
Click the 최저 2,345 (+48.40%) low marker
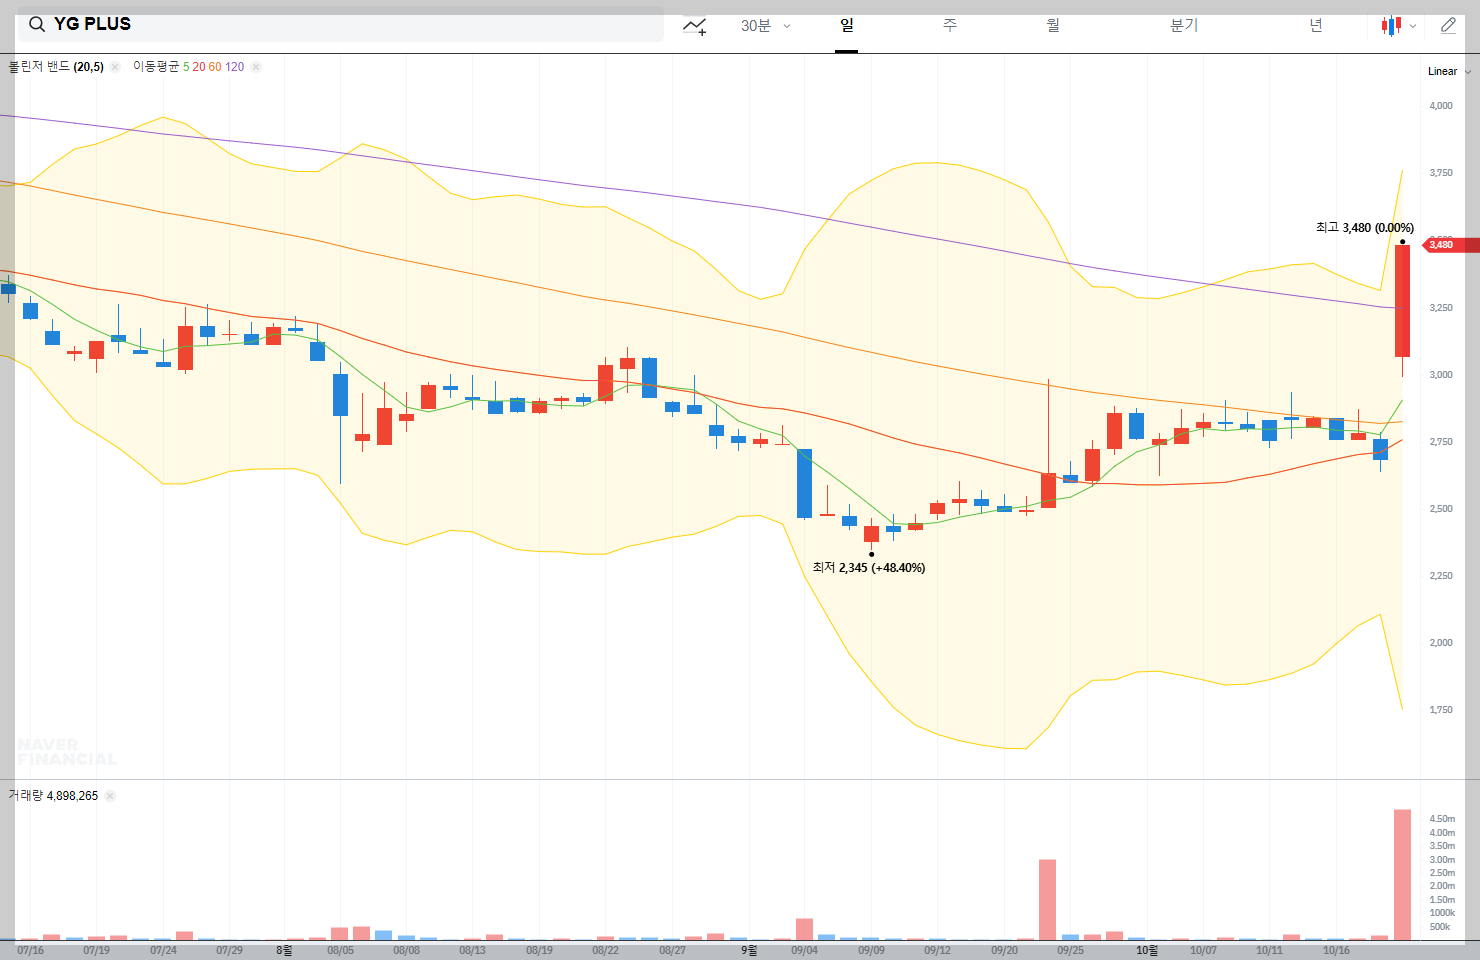tap(868, 568)
